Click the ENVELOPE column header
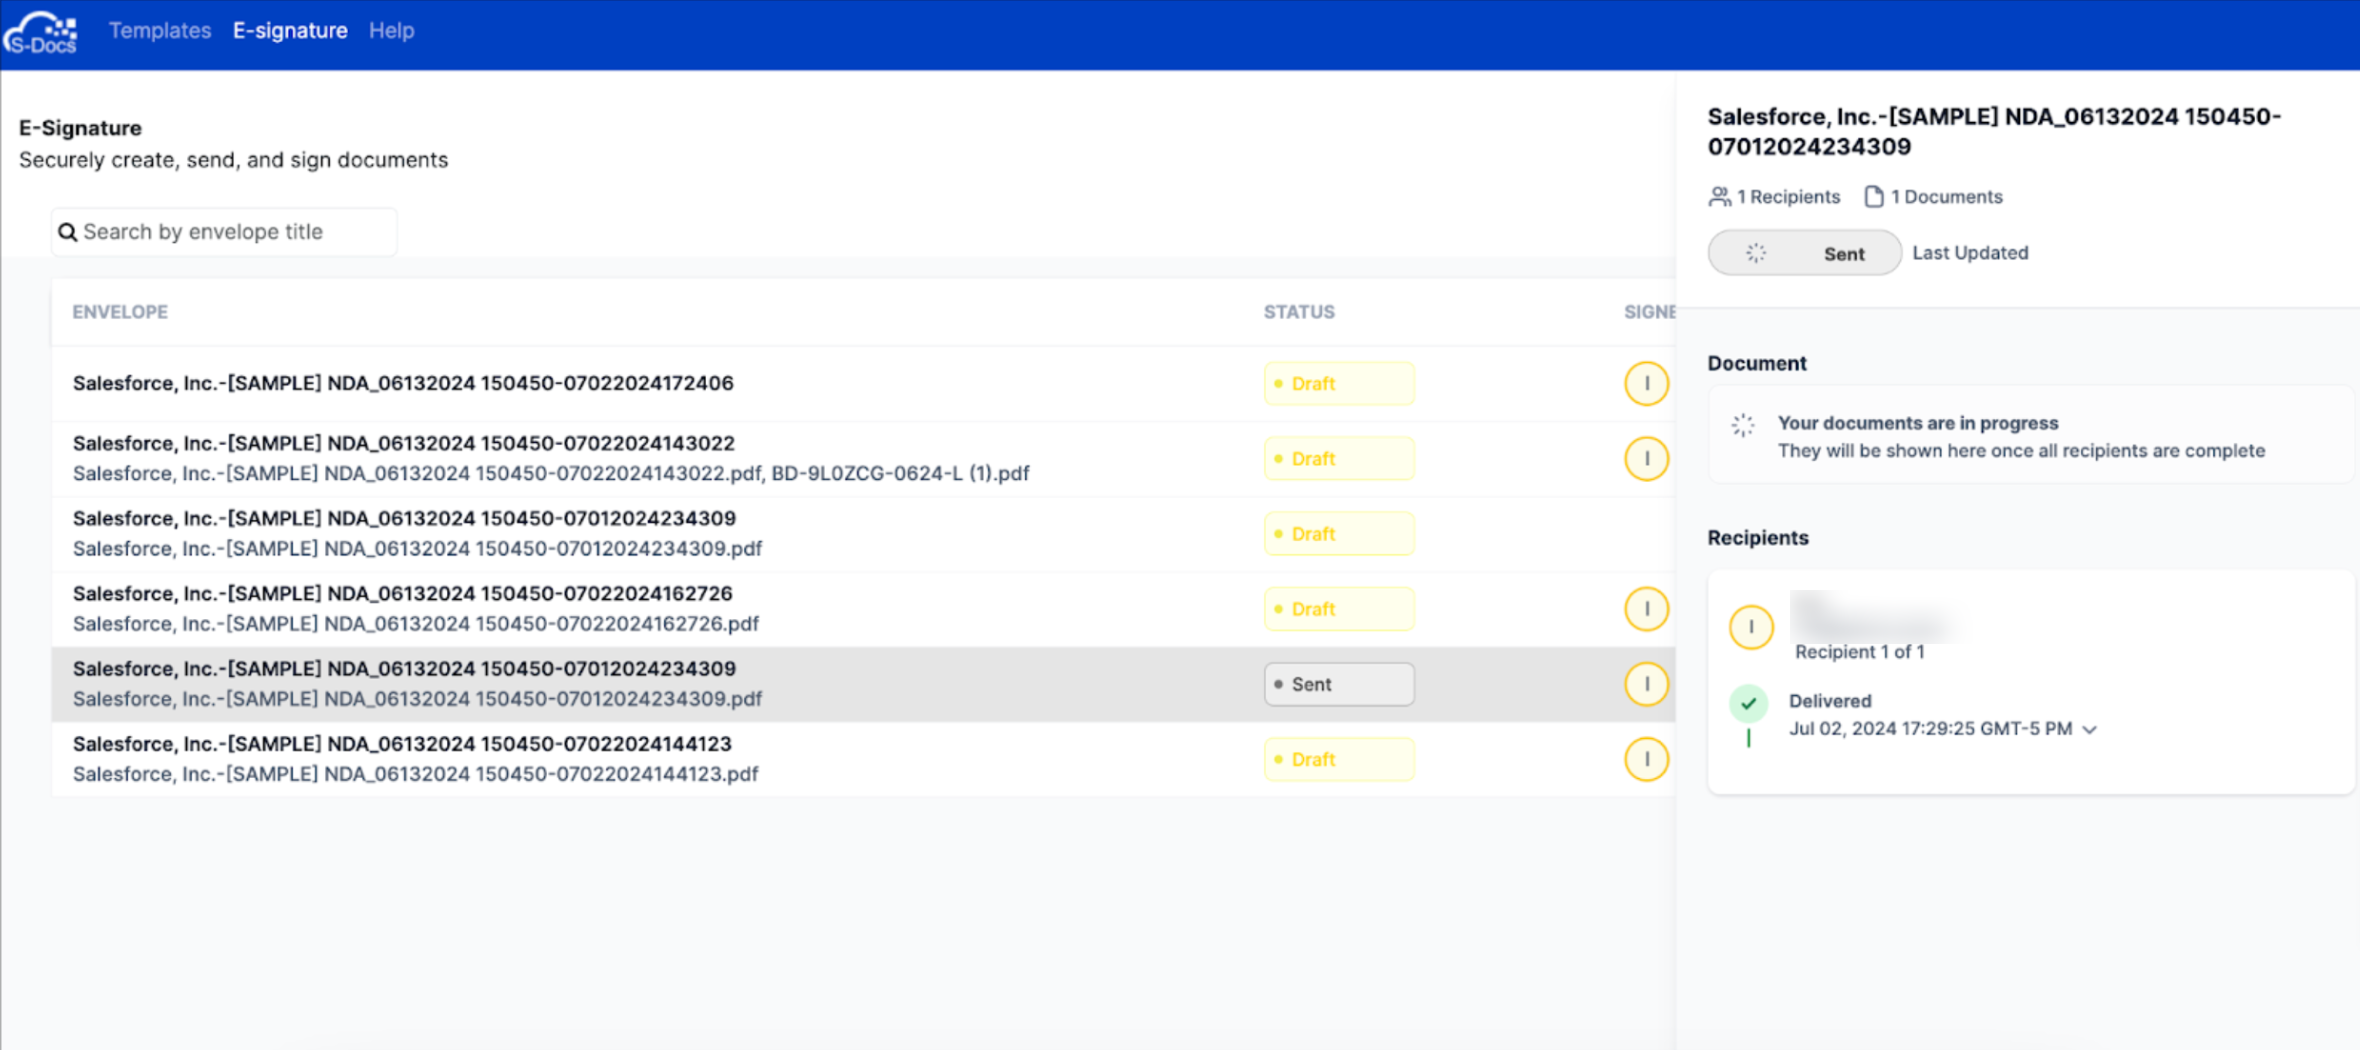Screen dimensions: 2360x1050 pos(120,312)
